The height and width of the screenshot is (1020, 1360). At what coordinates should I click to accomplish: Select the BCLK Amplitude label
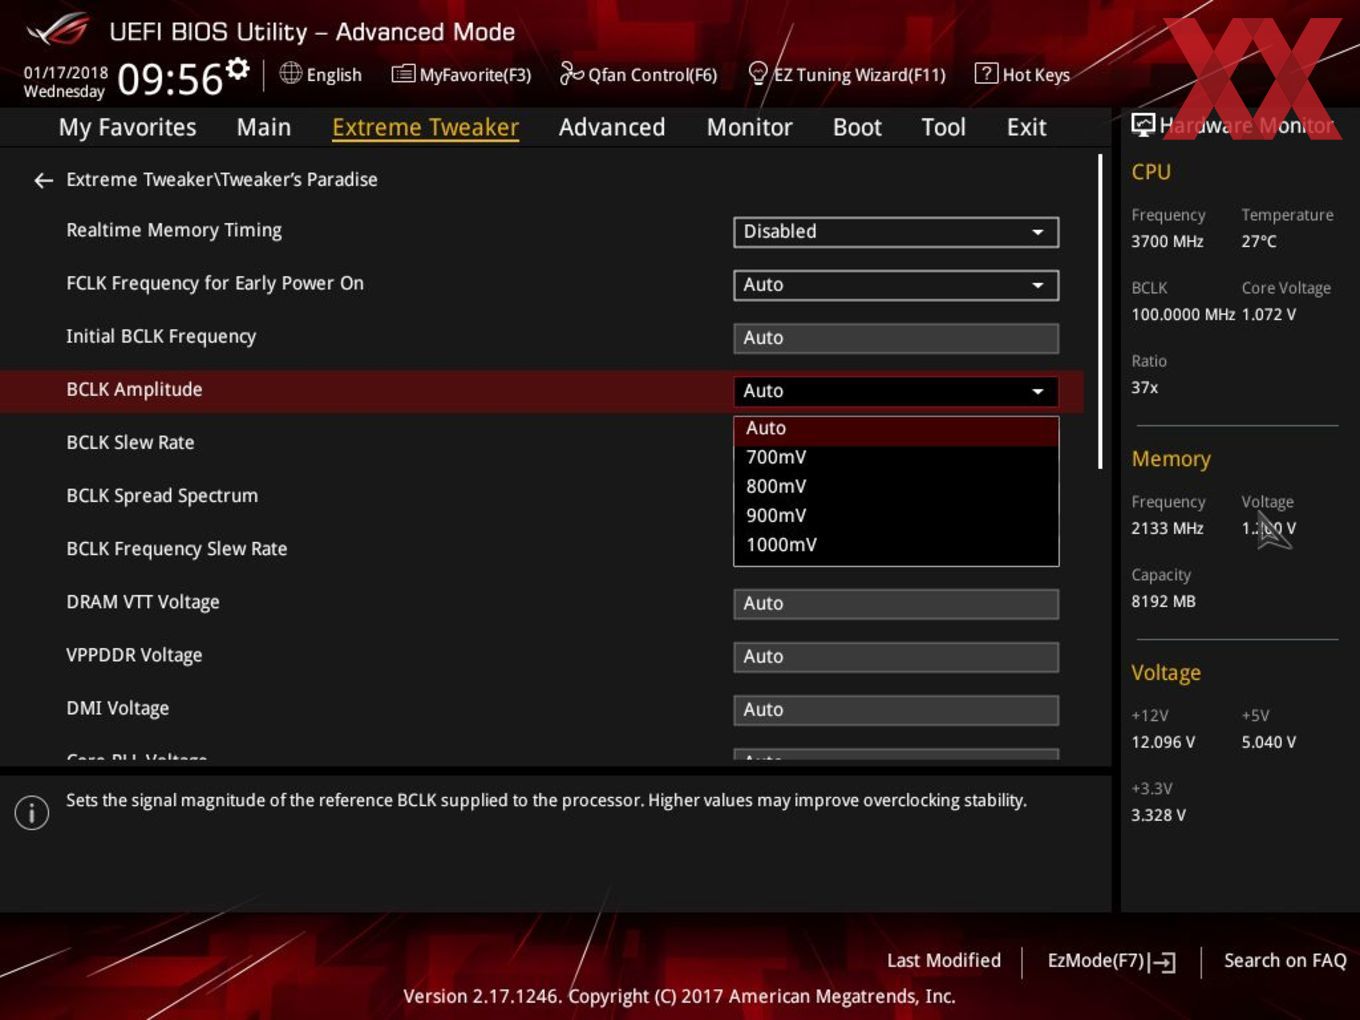pos(134,389)
